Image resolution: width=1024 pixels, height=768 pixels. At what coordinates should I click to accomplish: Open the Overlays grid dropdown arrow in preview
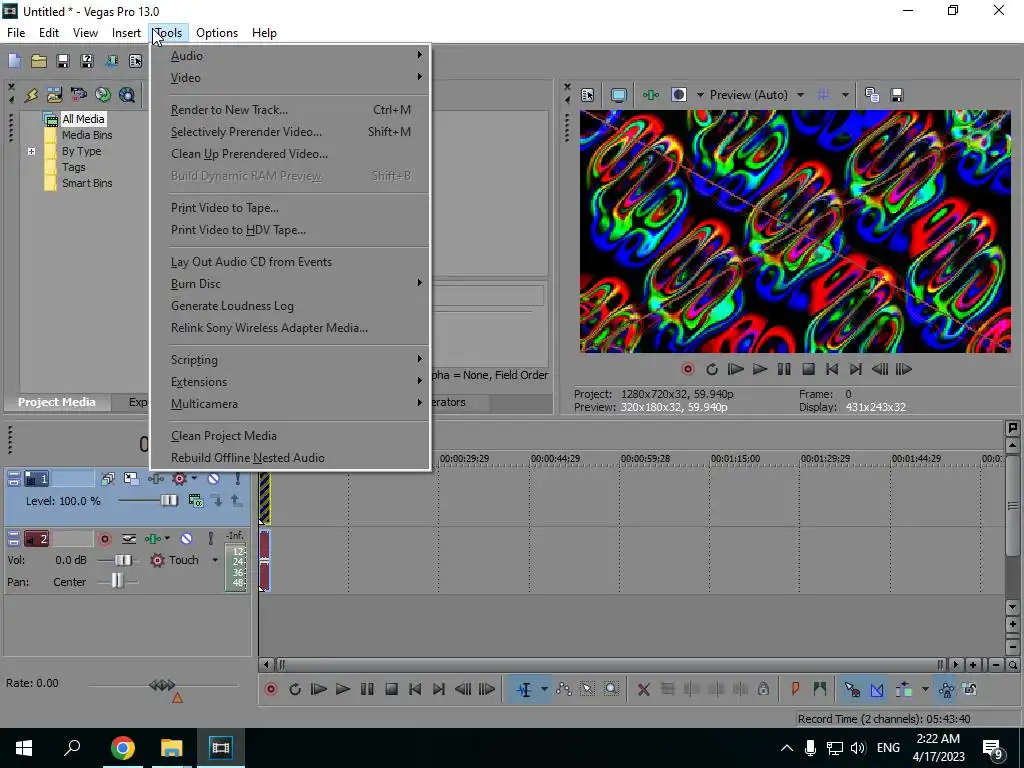click(x=845, y=95)
